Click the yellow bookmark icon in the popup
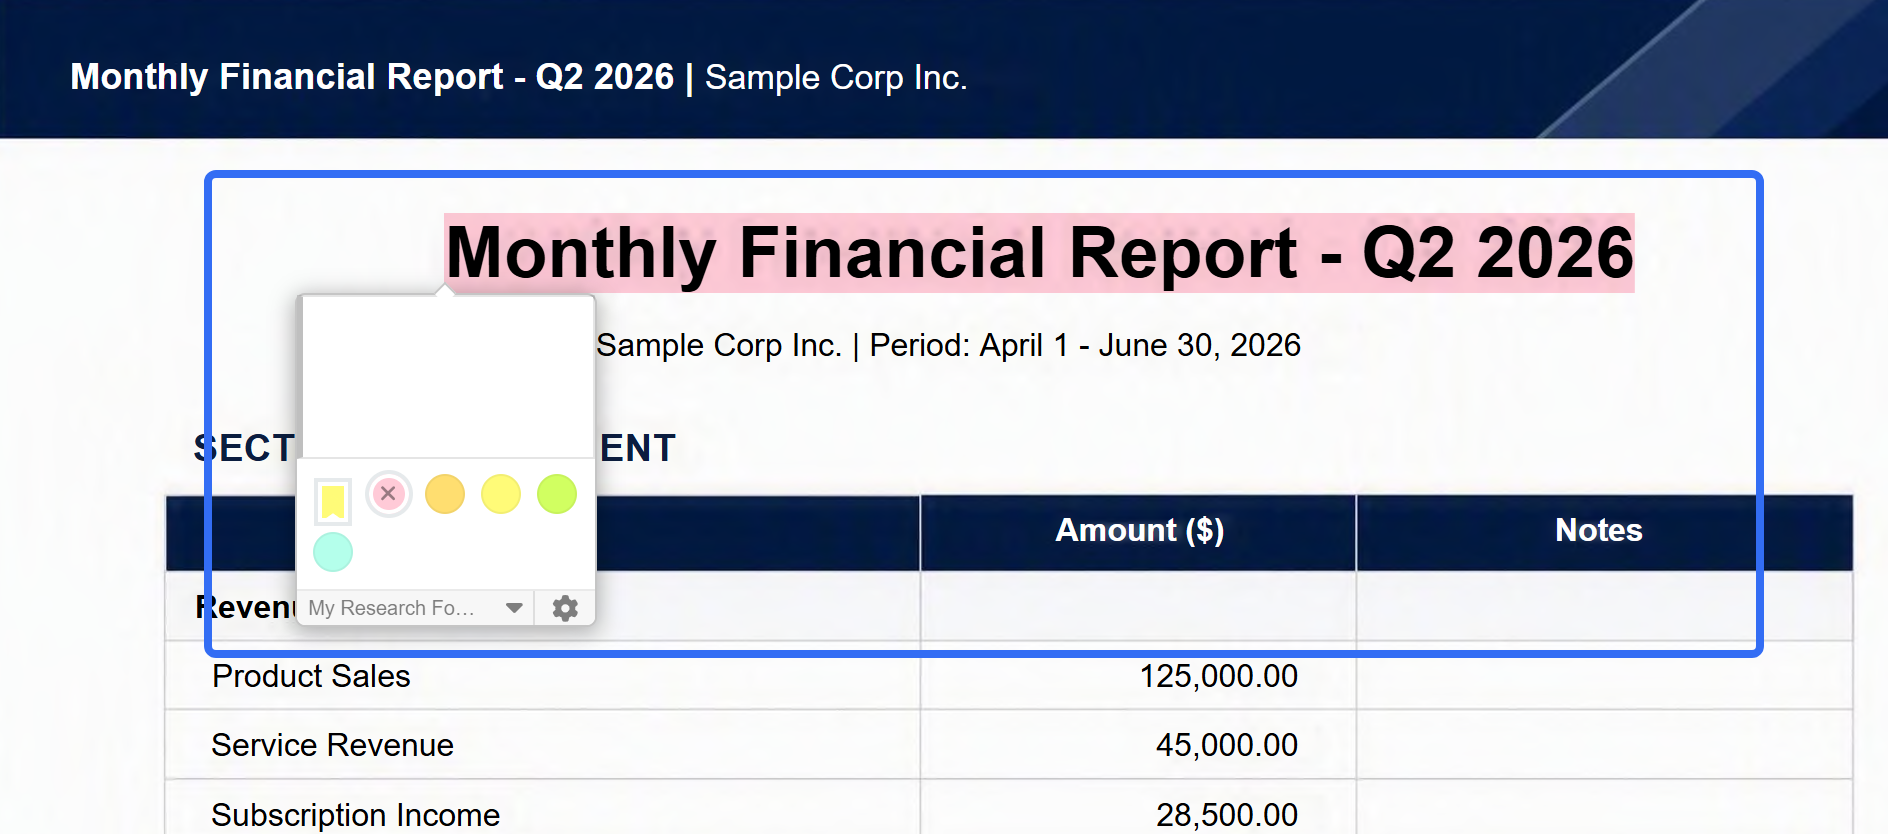This screenshot has height=834, width=1888. coord(332,501)
